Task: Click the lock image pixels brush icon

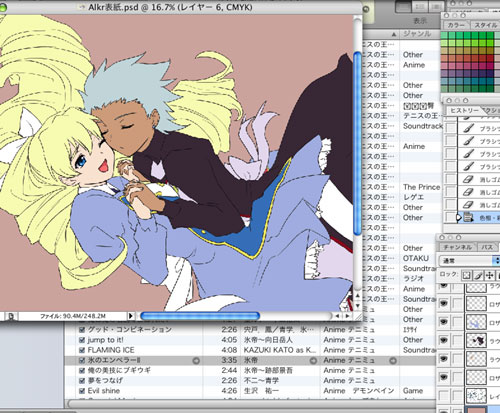Action: pos(478,275)
